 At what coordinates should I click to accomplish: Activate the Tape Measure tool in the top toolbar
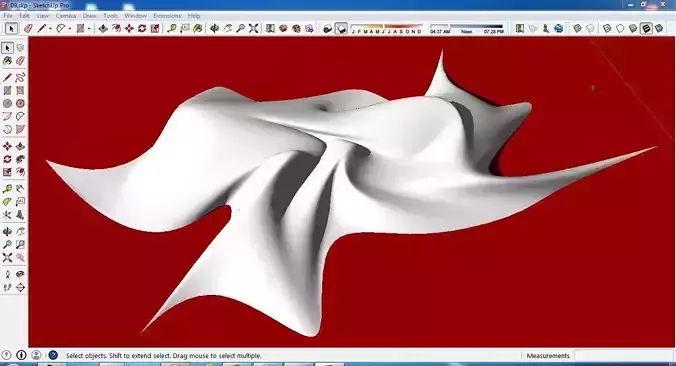(x=172, y=28)
